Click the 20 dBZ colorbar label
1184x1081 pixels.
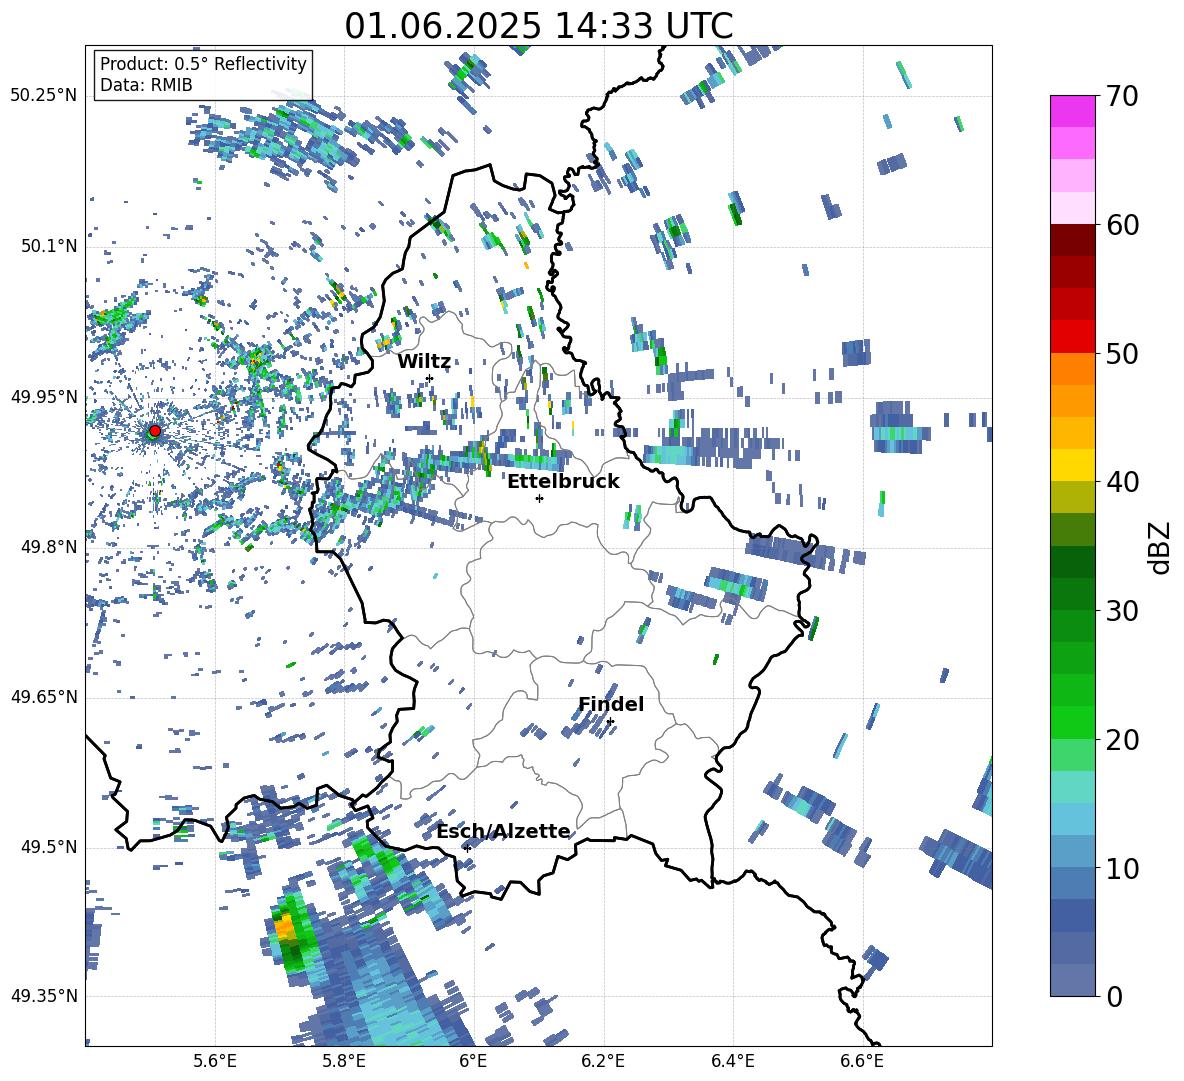[1122, 739]
